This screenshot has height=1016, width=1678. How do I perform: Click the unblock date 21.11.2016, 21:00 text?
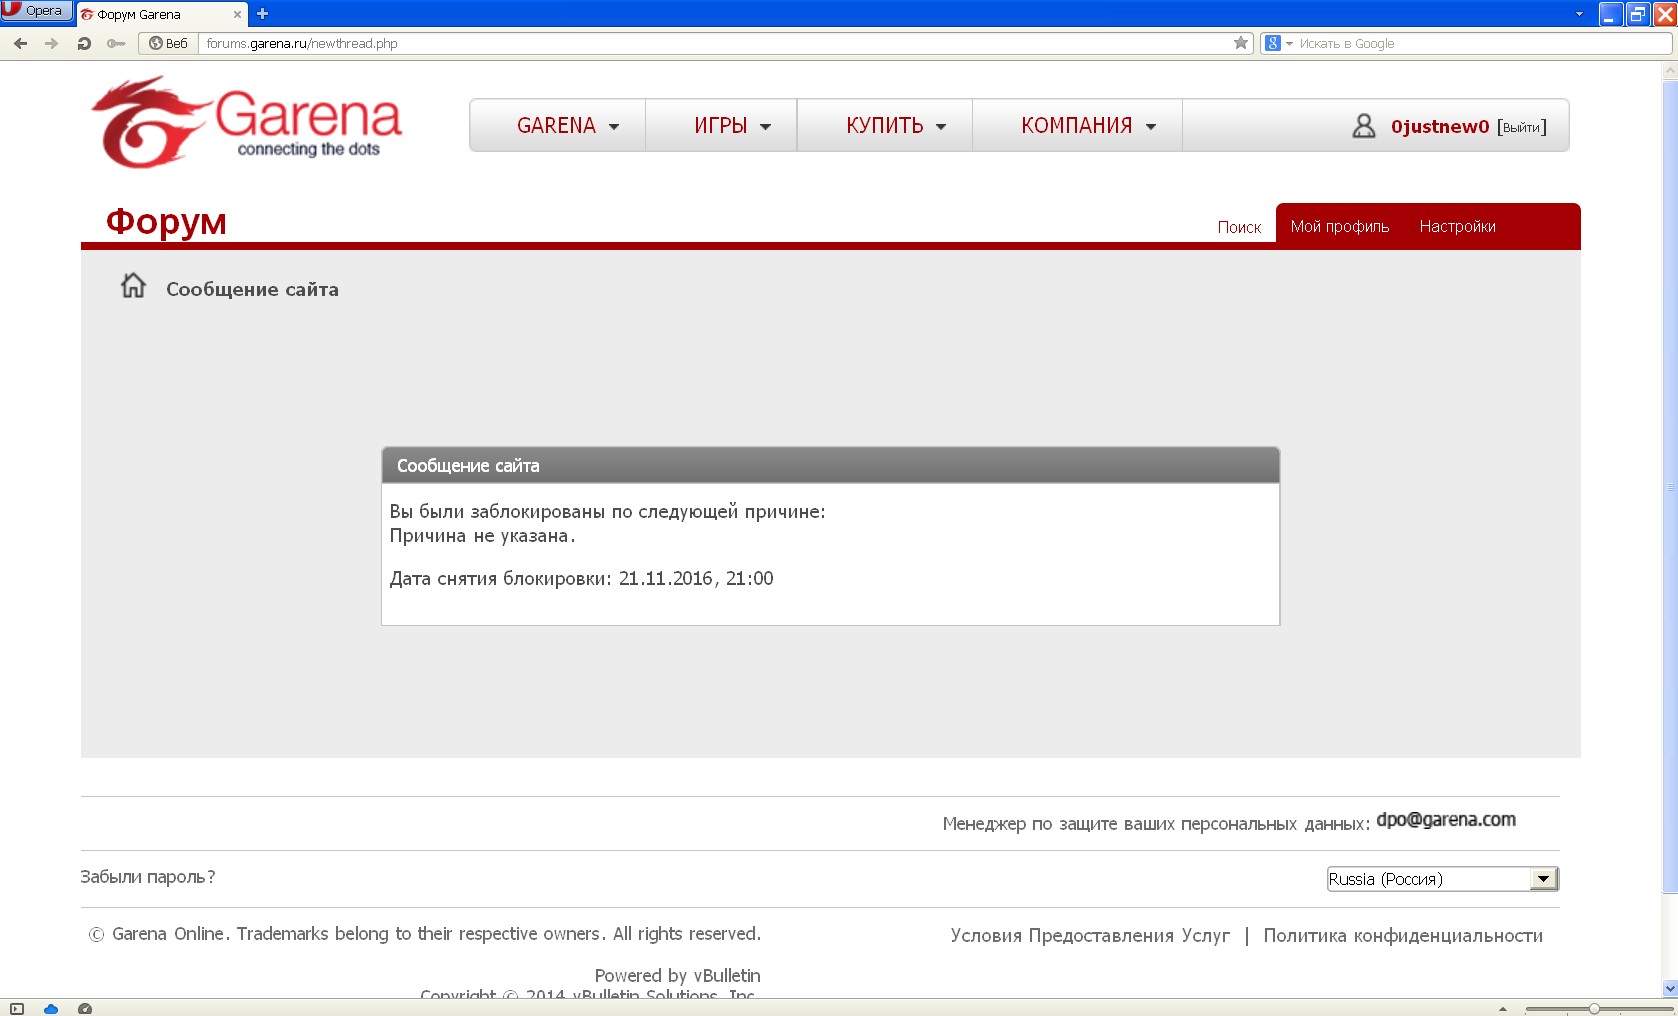(696, 579)
